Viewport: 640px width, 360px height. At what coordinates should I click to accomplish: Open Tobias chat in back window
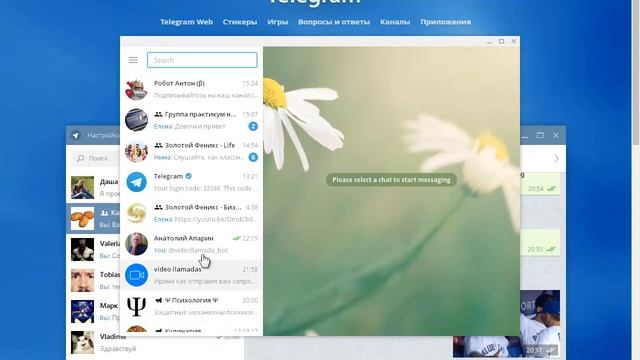pos(93,280)
